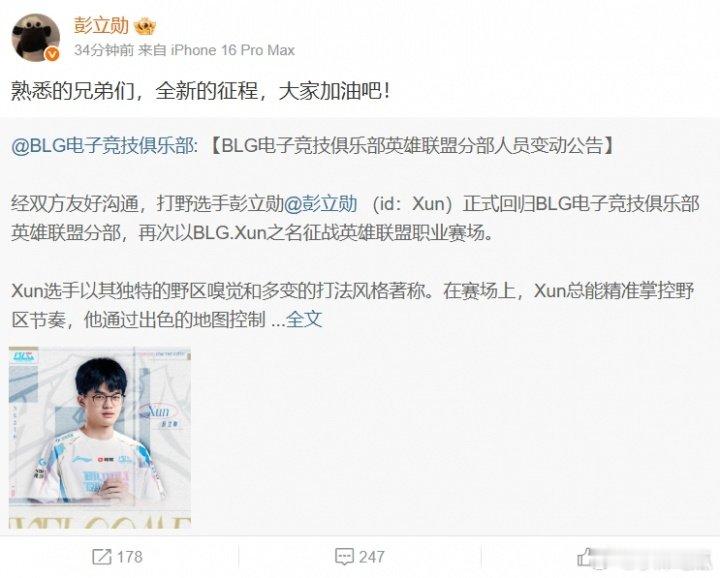The image size is (720, 578).
Task: Click the iPhone 16 Pro Max source text
Action: coord(232,50)
